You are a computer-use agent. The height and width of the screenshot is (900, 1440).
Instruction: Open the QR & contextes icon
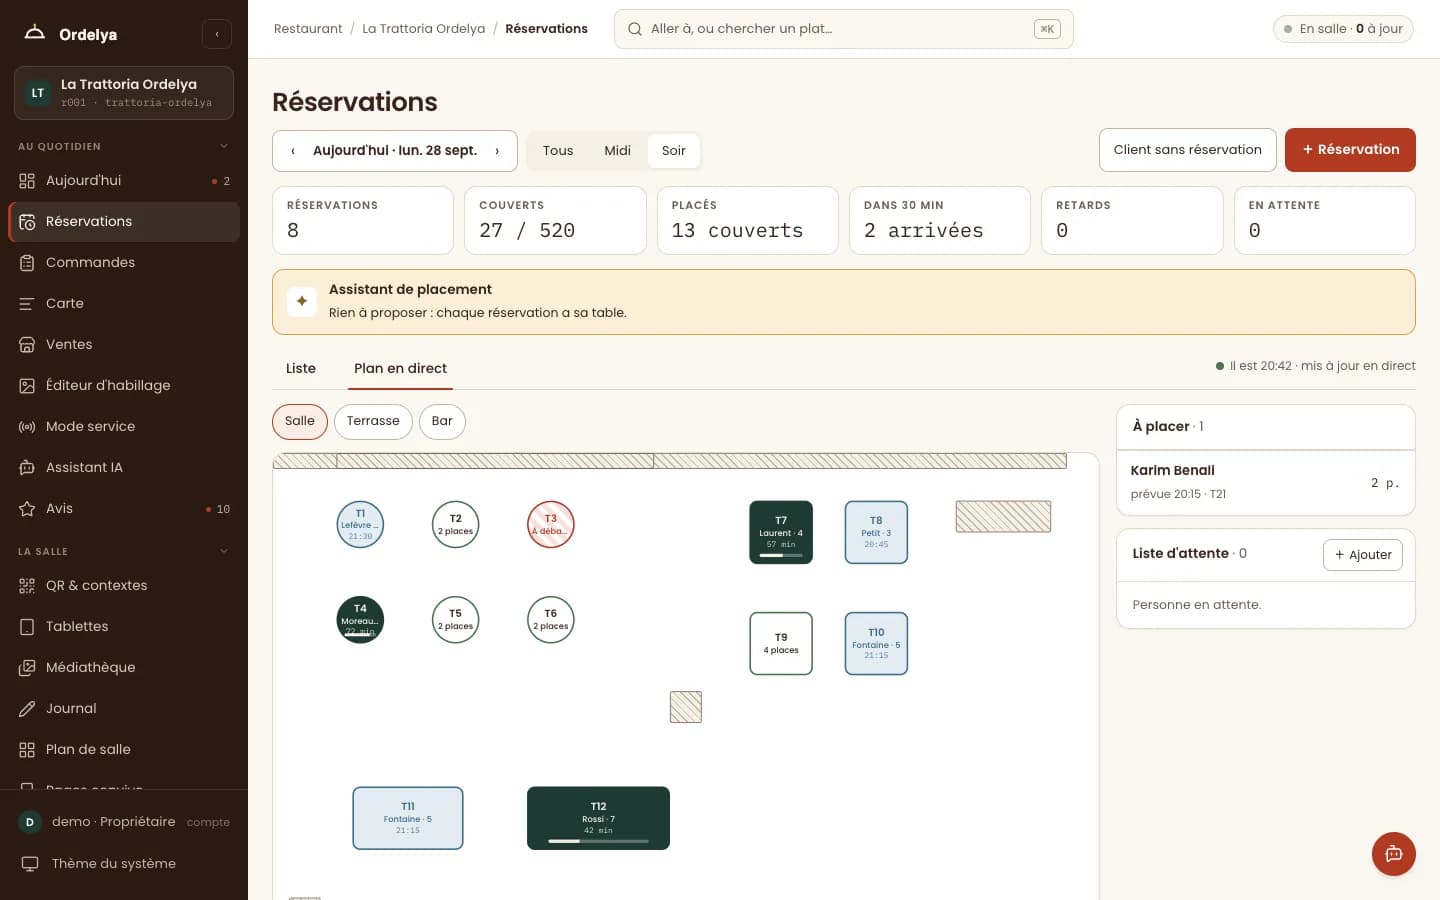27,586
